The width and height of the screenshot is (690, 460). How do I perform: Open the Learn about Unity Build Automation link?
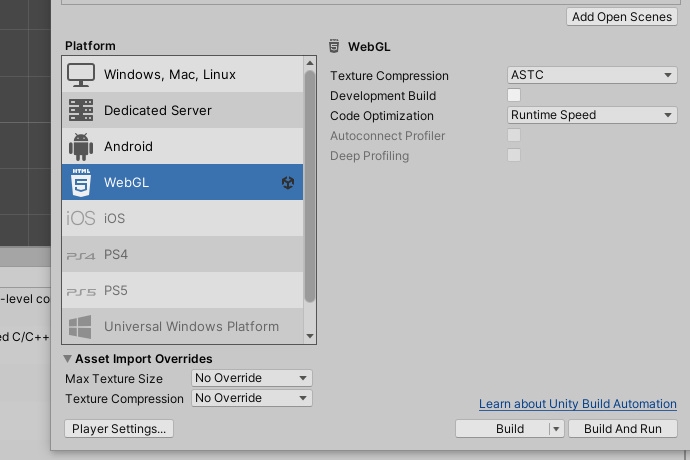[x=577, y=404]
